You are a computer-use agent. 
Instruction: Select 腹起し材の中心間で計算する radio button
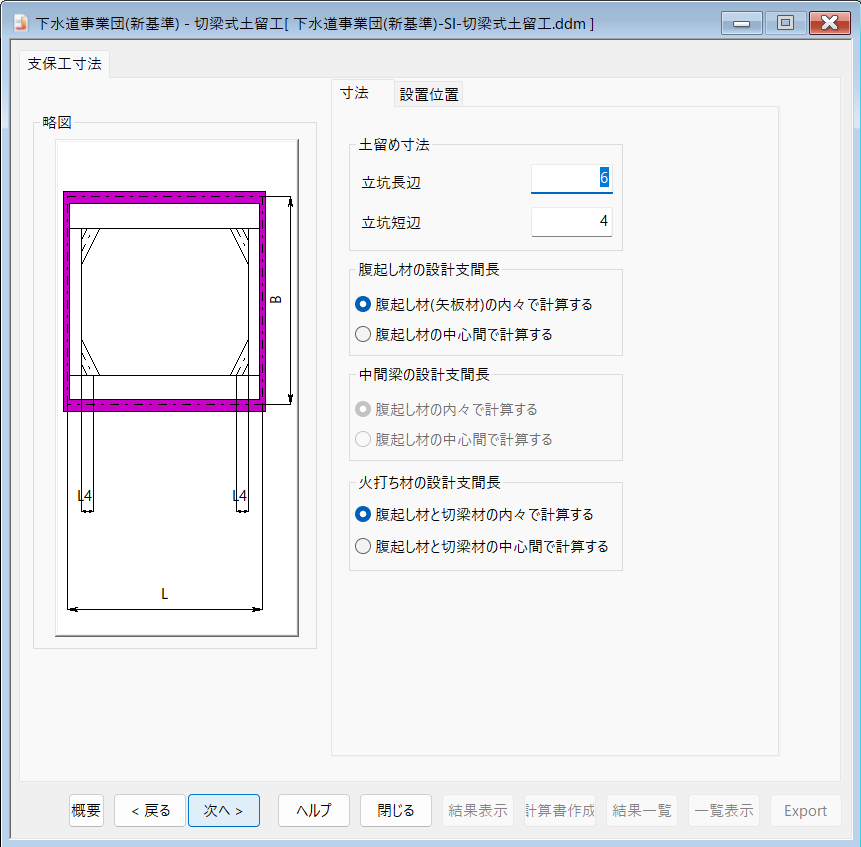click(x=363, y=334)
